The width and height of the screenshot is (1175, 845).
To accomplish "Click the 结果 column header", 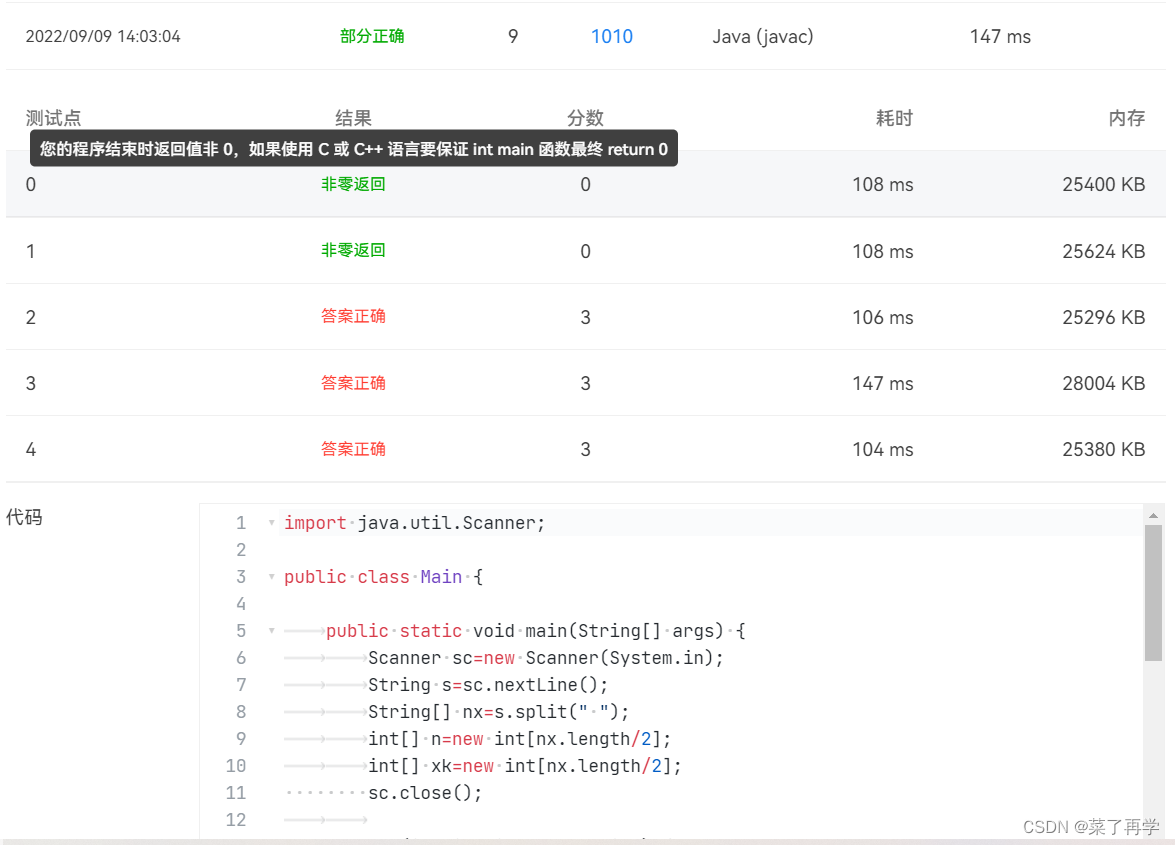I will click(353, 118).
